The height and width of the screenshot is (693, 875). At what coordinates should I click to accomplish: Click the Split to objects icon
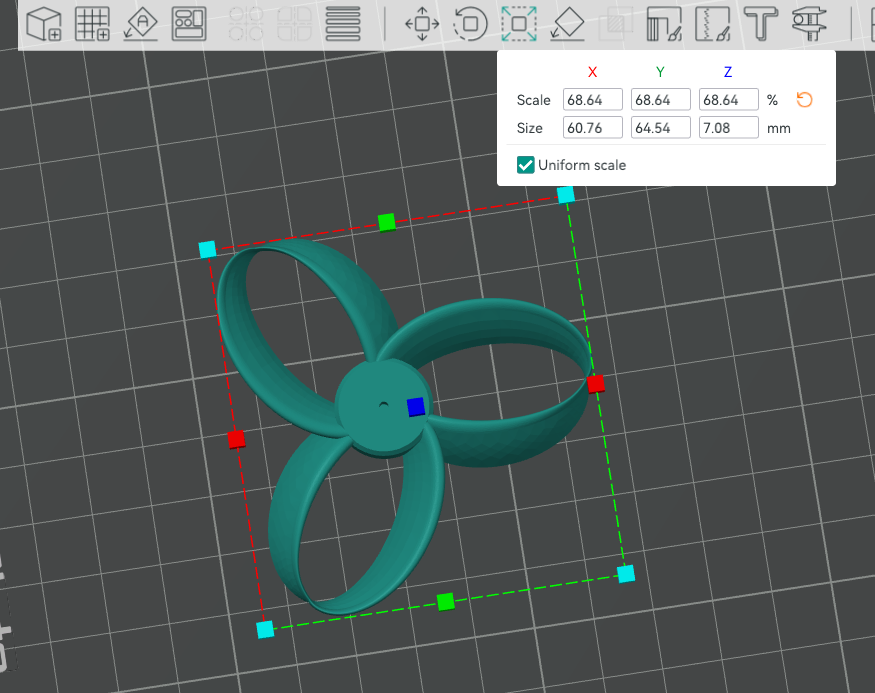point(246,24)
